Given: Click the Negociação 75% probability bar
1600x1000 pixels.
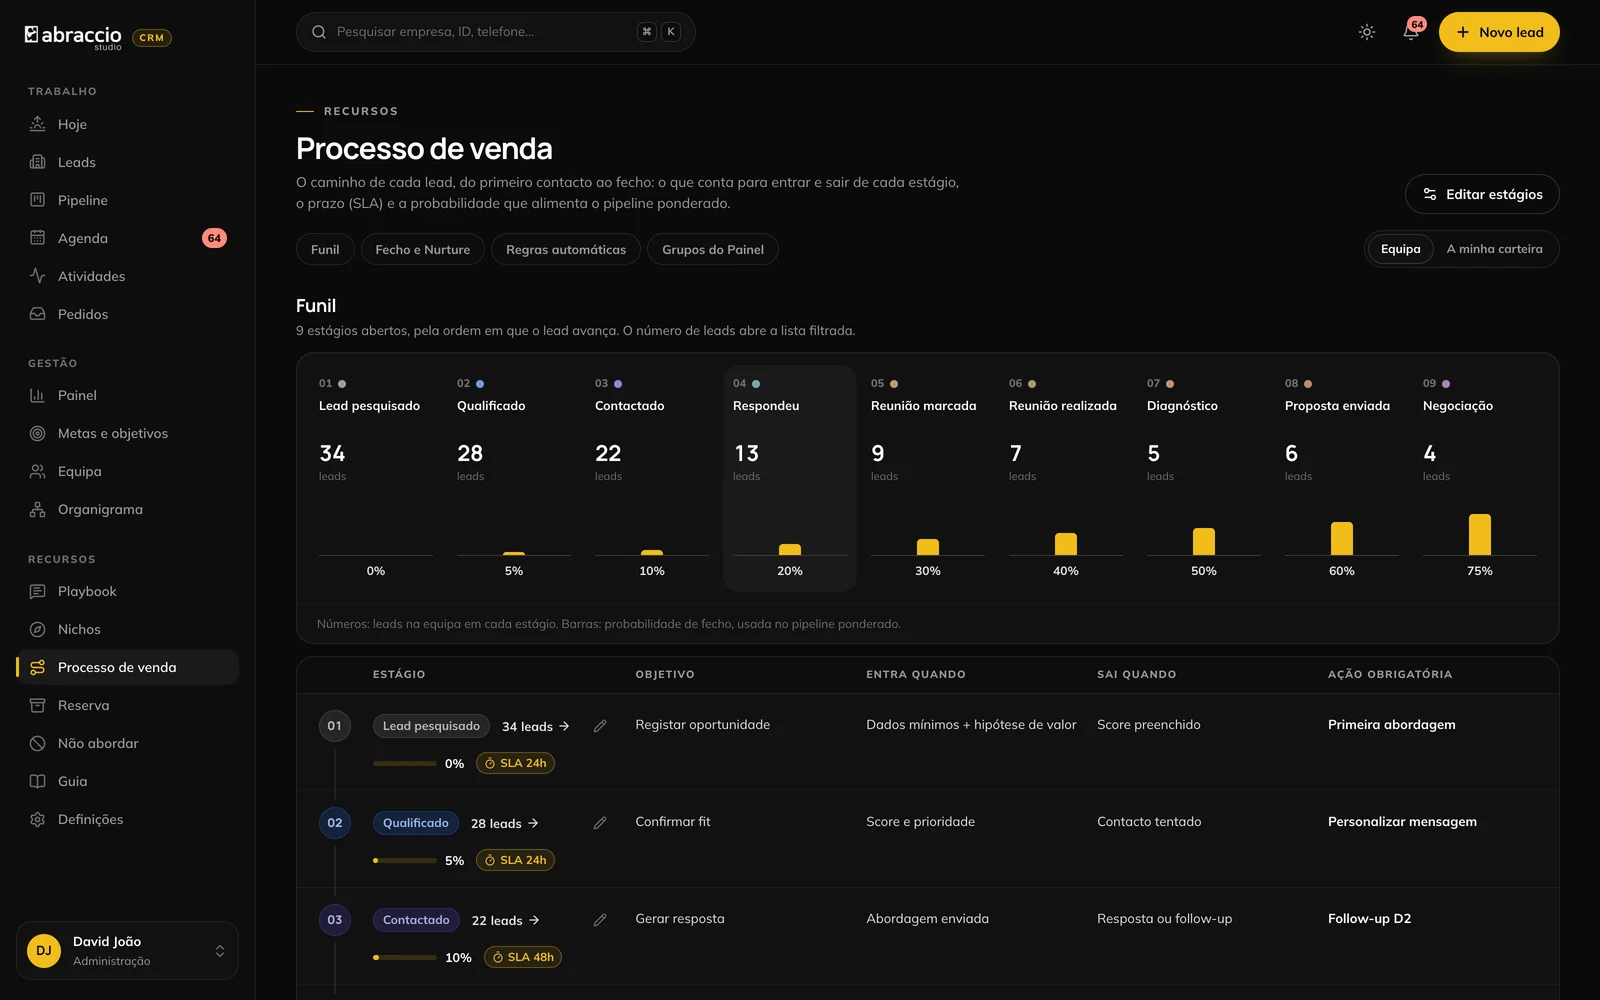Looking at the screenshot, I should 1480,535.
